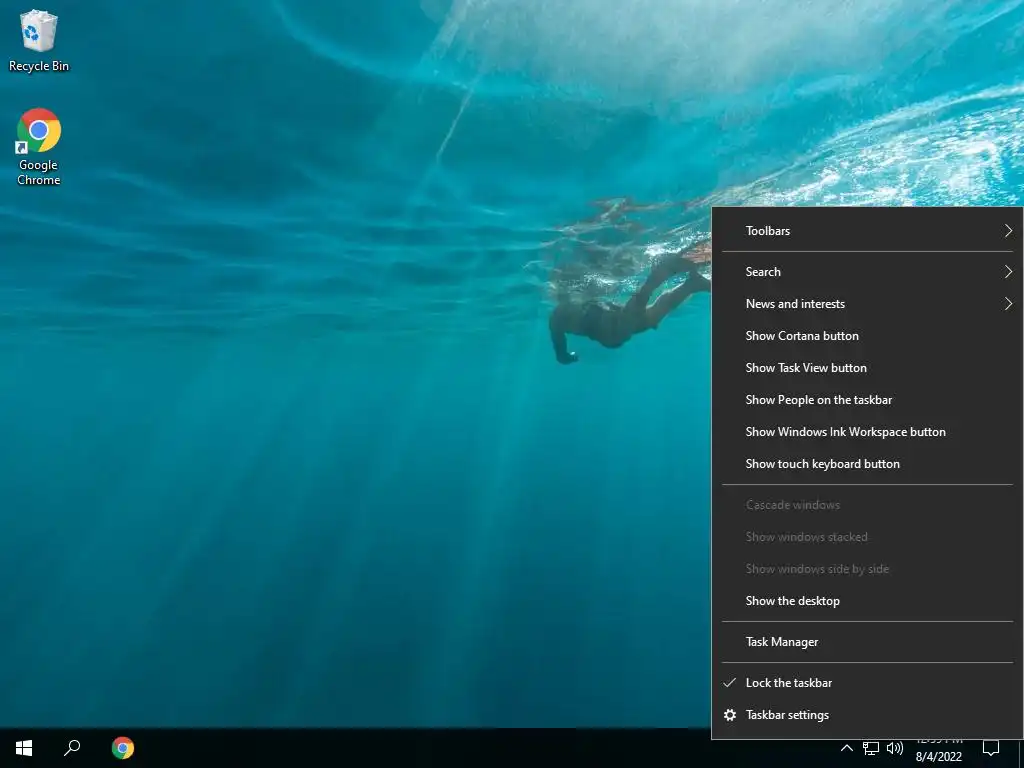The height and width of the screenshot is (768, 1024).
Task: Open the network status tray icon
Action: click(871, 748)
